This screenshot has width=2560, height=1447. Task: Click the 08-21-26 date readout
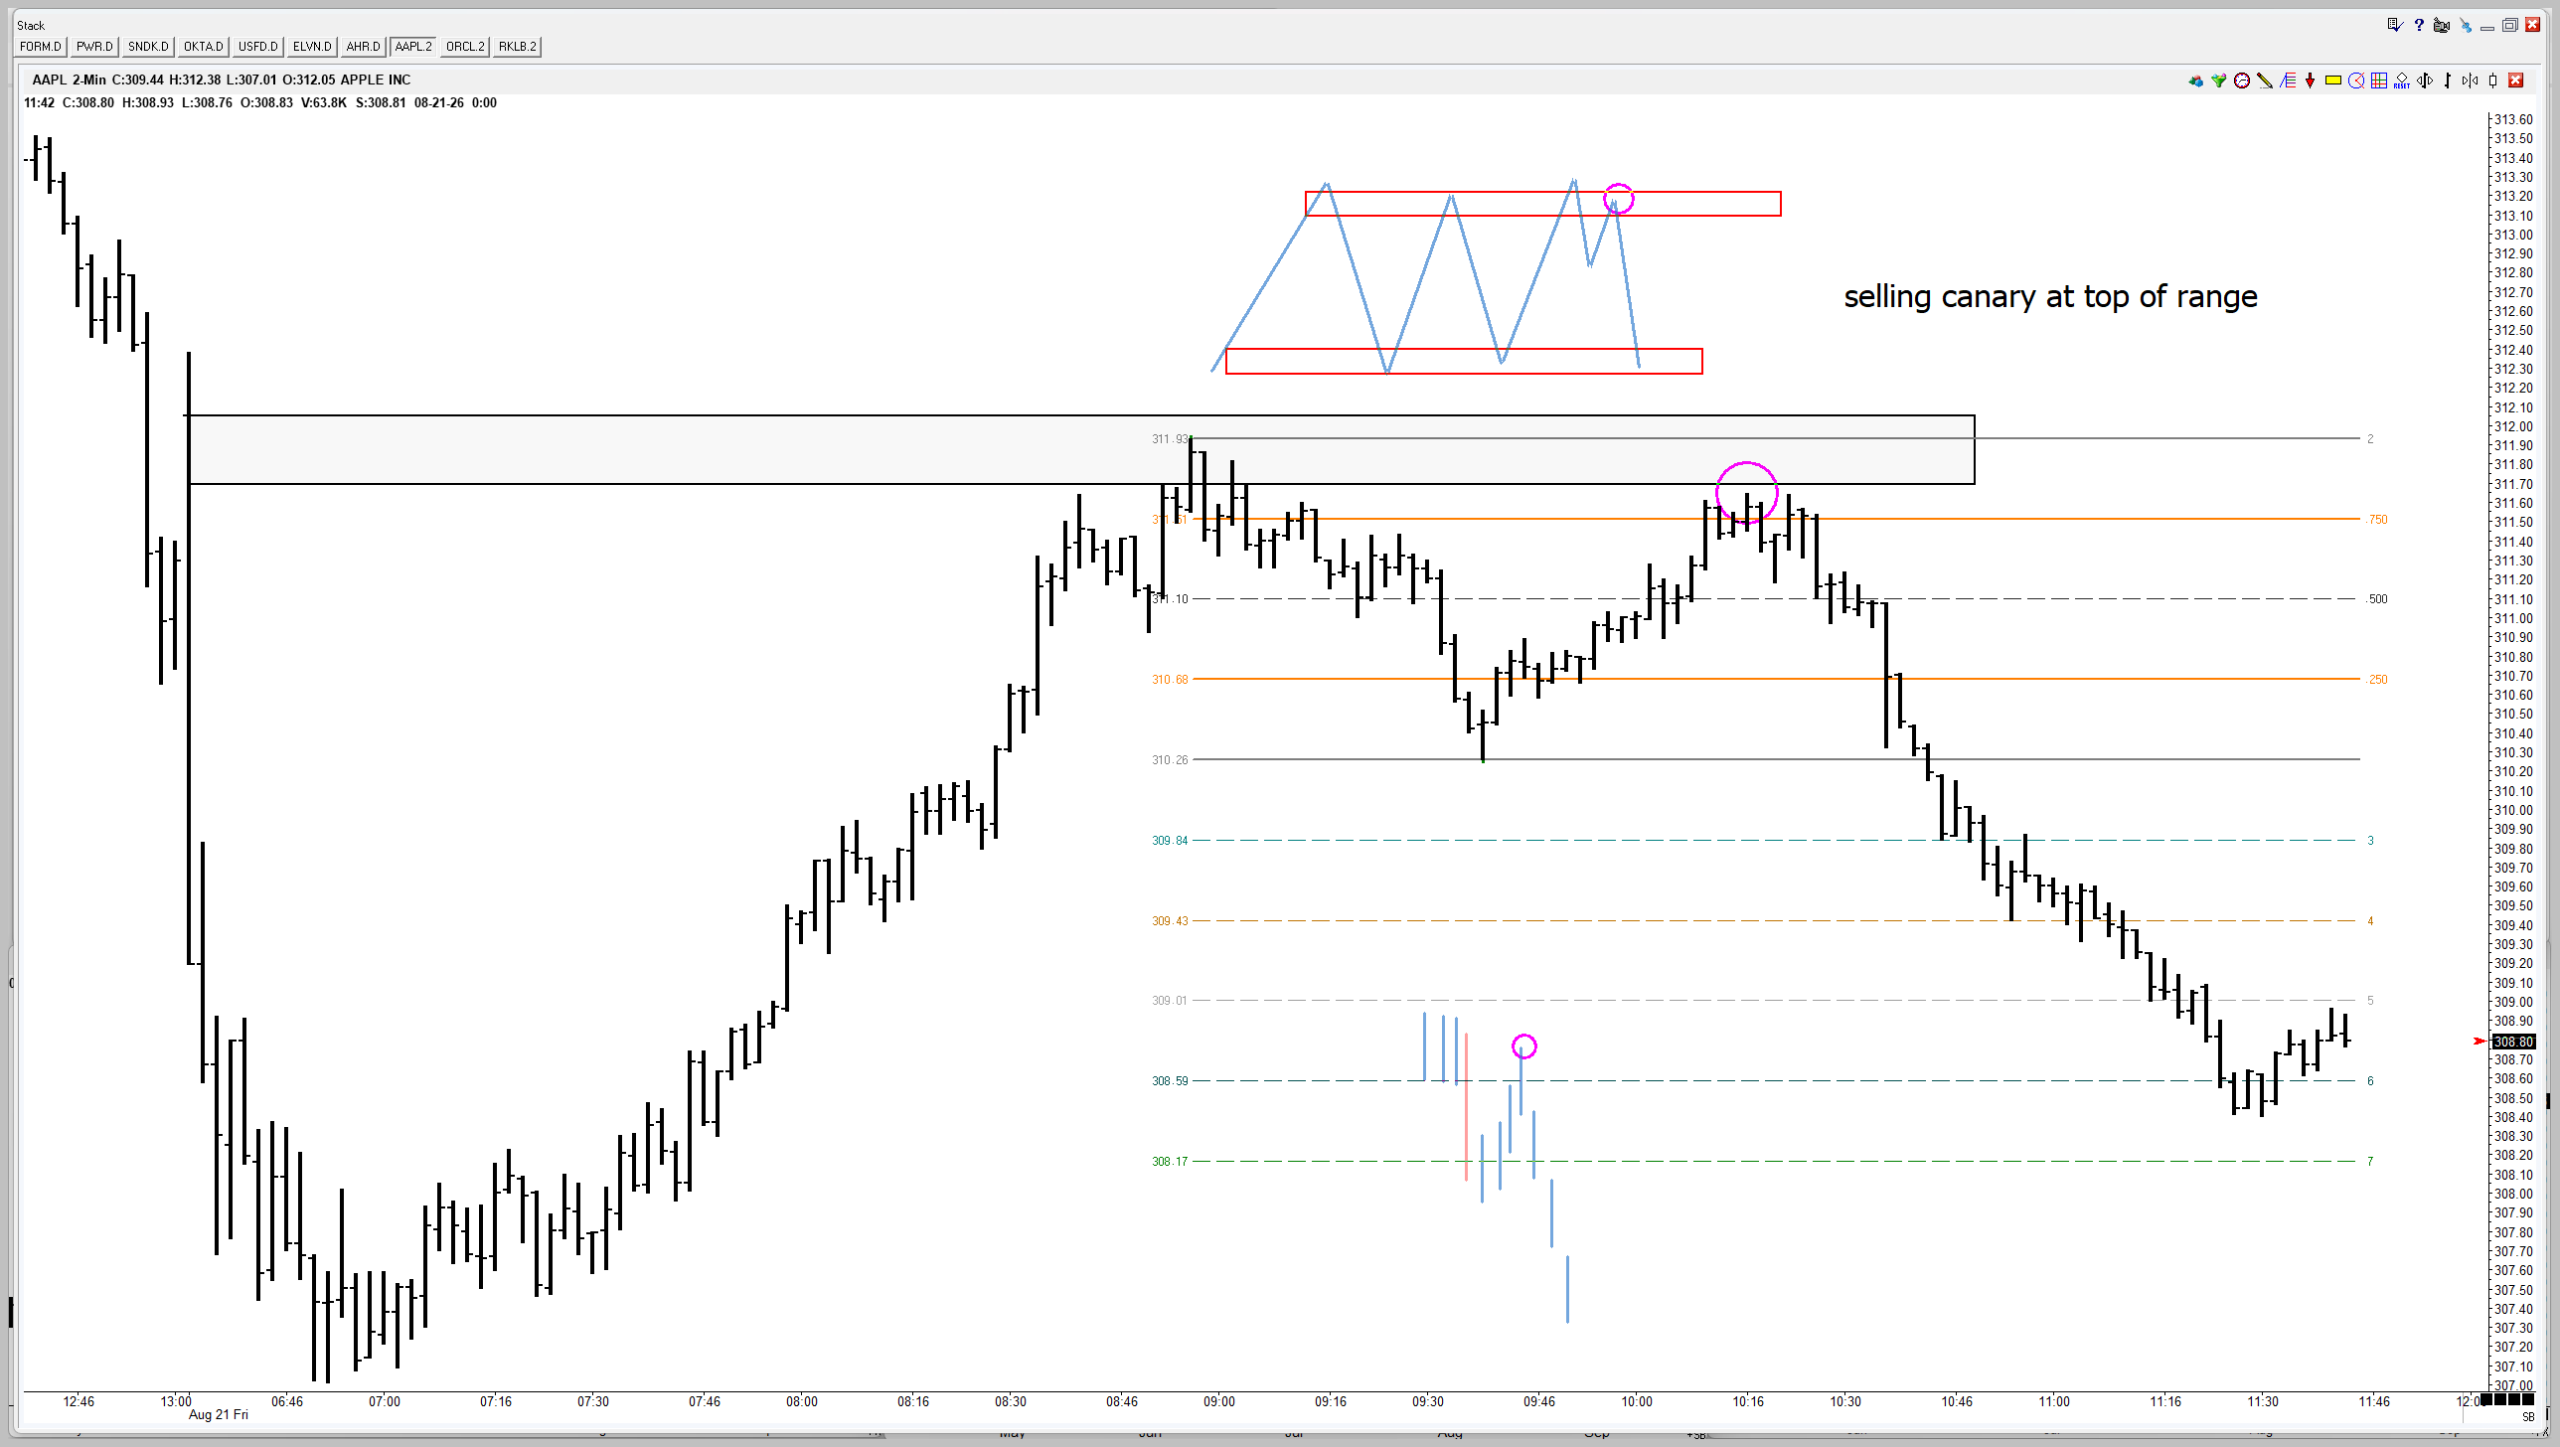point(439,103)
